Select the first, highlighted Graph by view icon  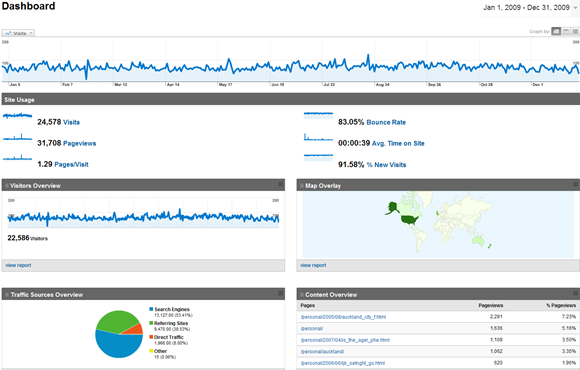pos(556,31)
